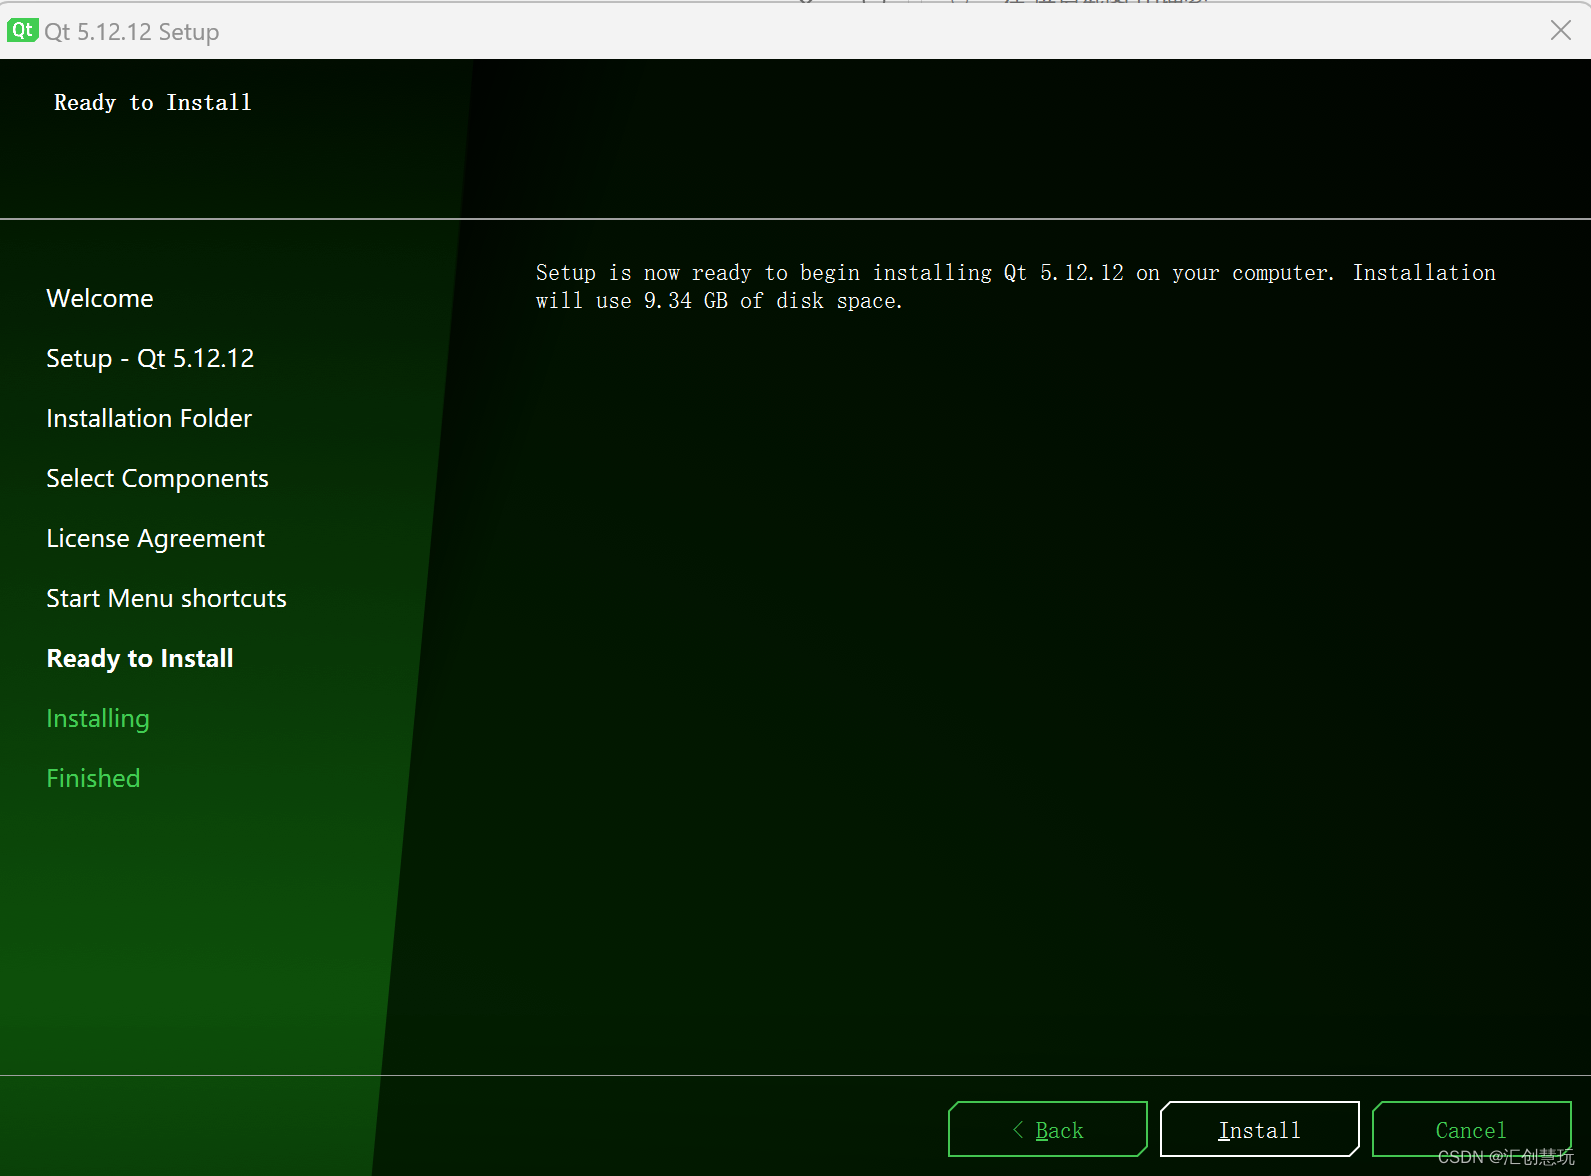The image size is (1591, 1176).
Task: Click the 'Qt 5.12.12 Setup' window title
Action: point(131,32)
